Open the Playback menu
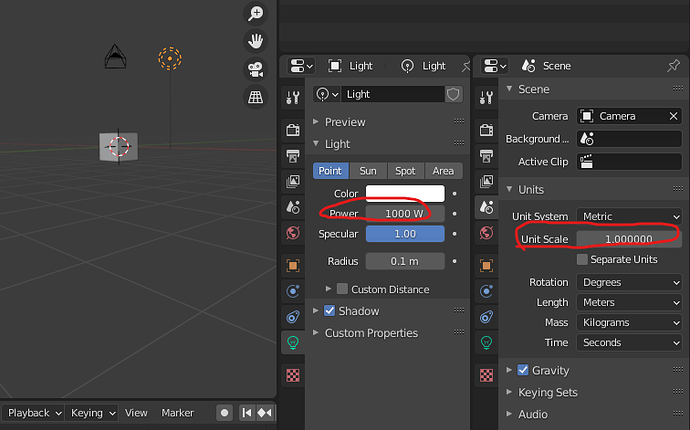Screen dimensions: 690x430 pyautogui.click(x=34, y=413)
